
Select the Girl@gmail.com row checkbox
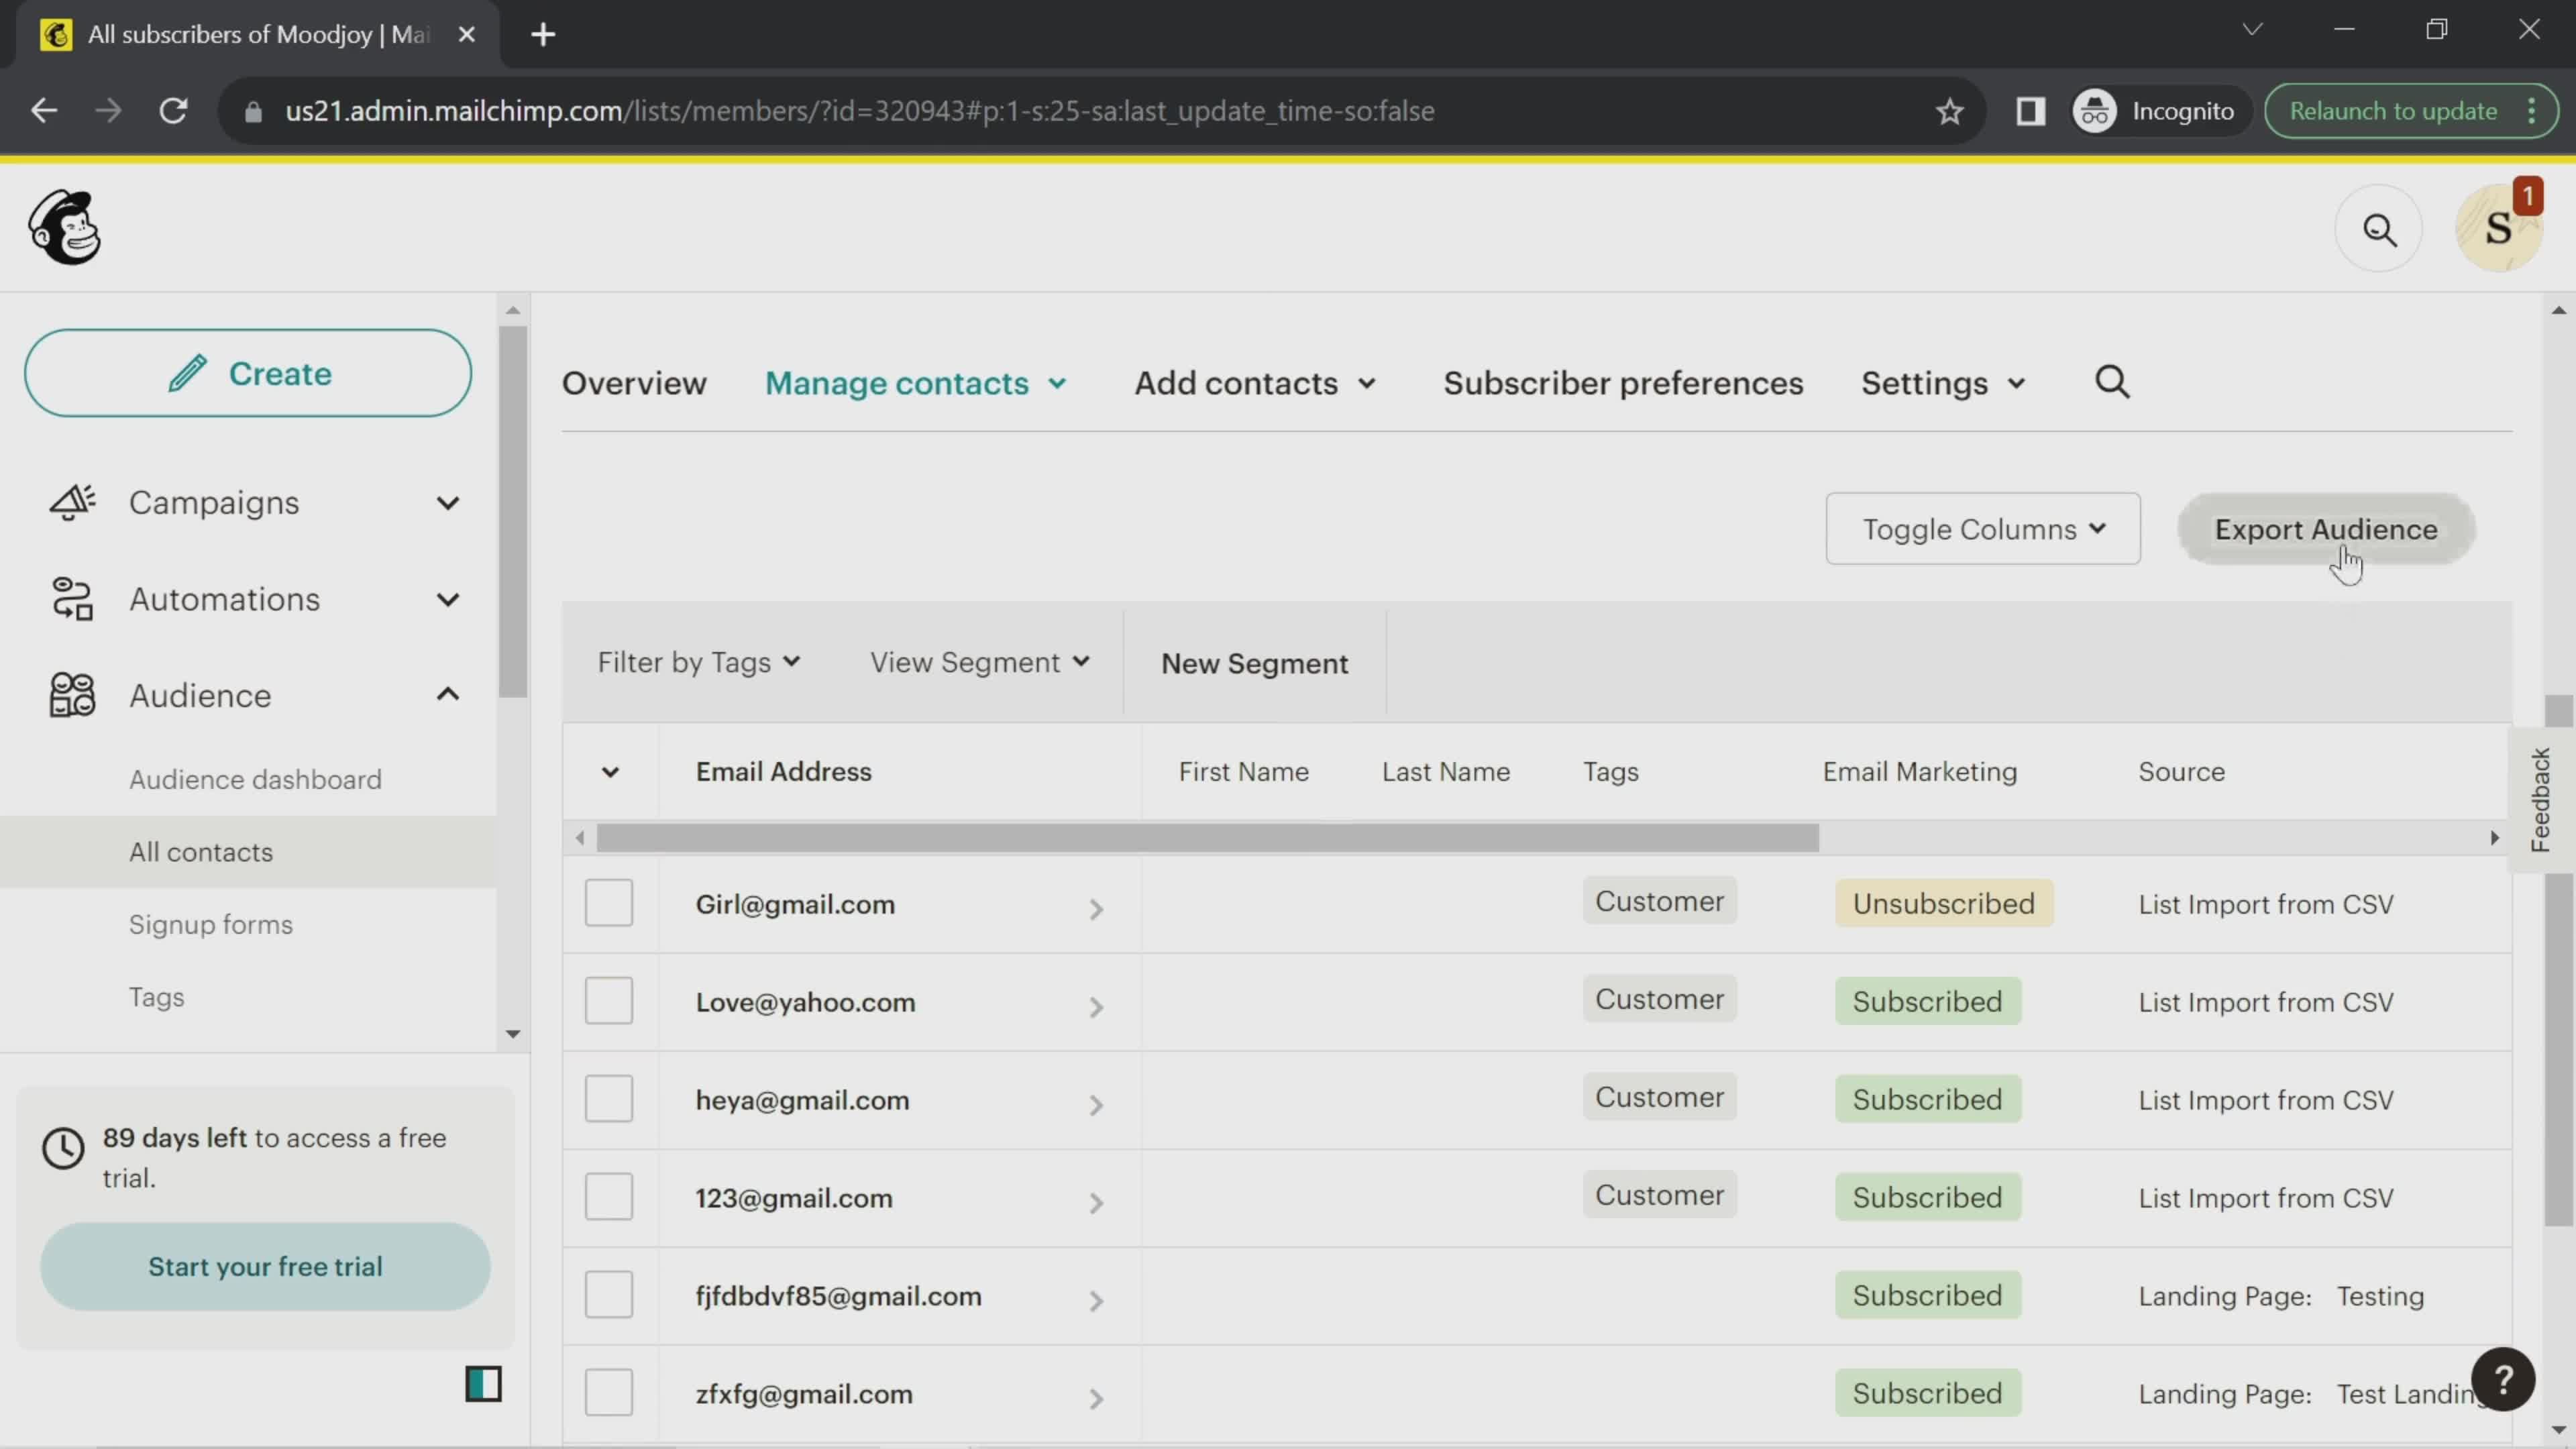click(608, 904)
